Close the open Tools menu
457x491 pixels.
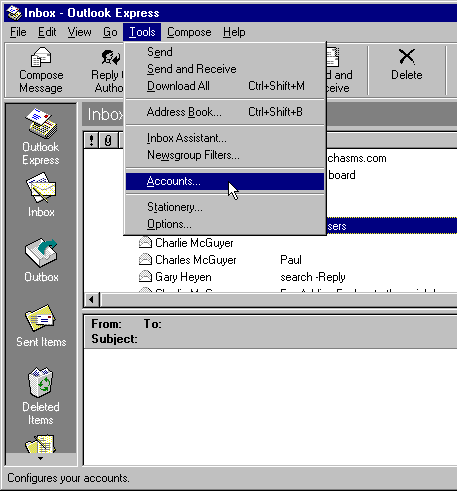point(142,32)
